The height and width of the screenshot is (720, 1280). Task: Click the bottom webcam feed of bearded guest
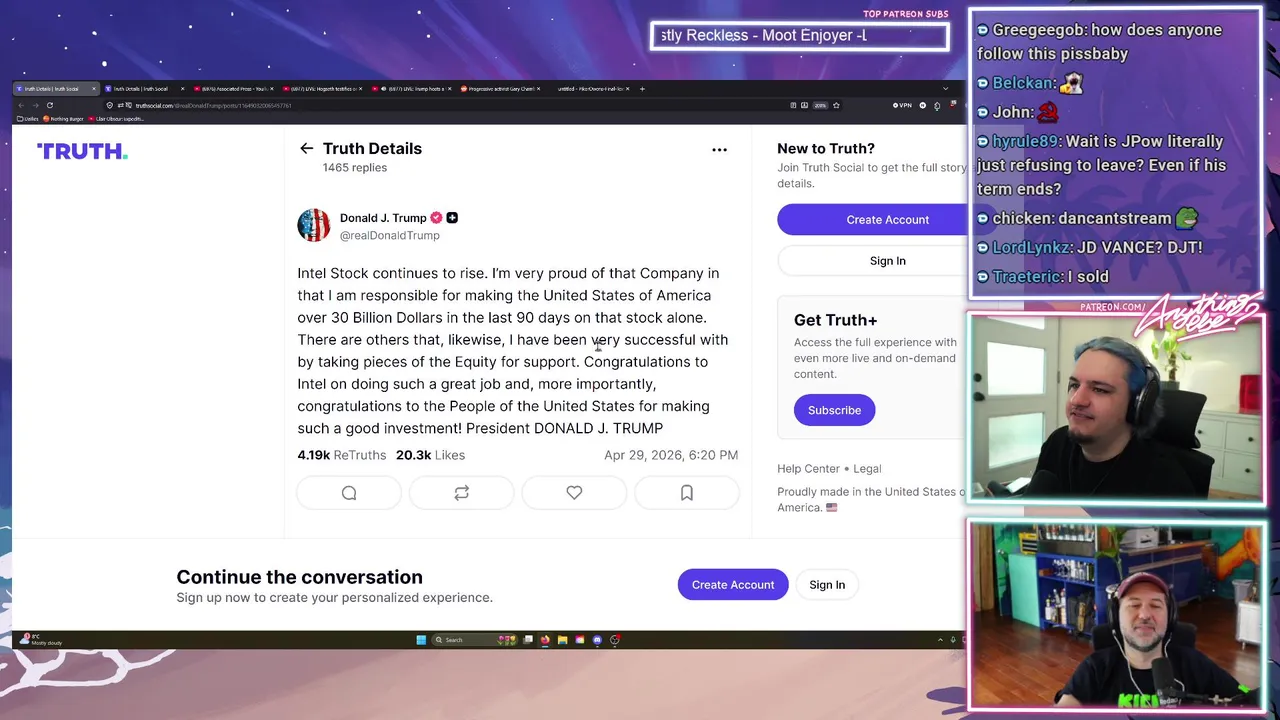pos(1116,615)
